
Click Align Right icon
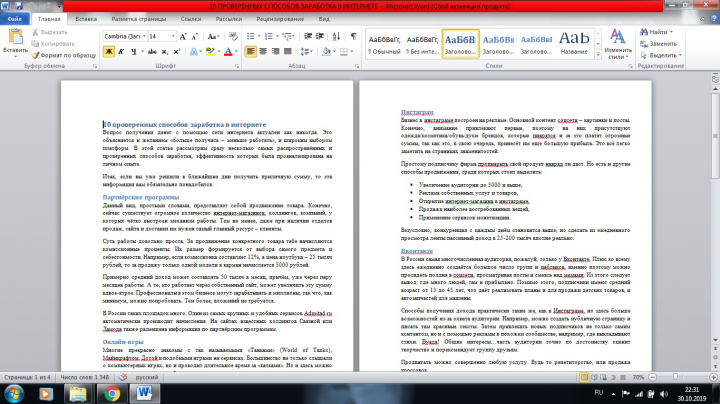[276, 51]
